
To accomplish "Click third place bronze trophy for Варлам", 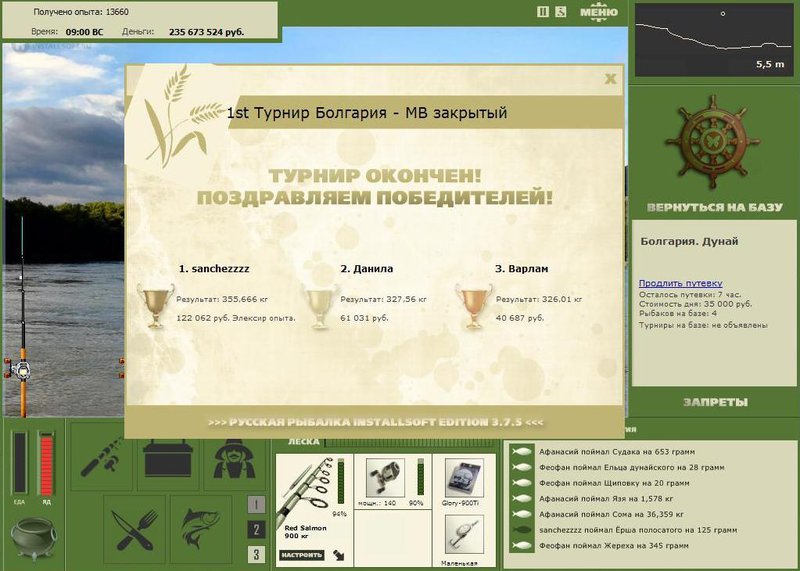I will coord(474,306).
